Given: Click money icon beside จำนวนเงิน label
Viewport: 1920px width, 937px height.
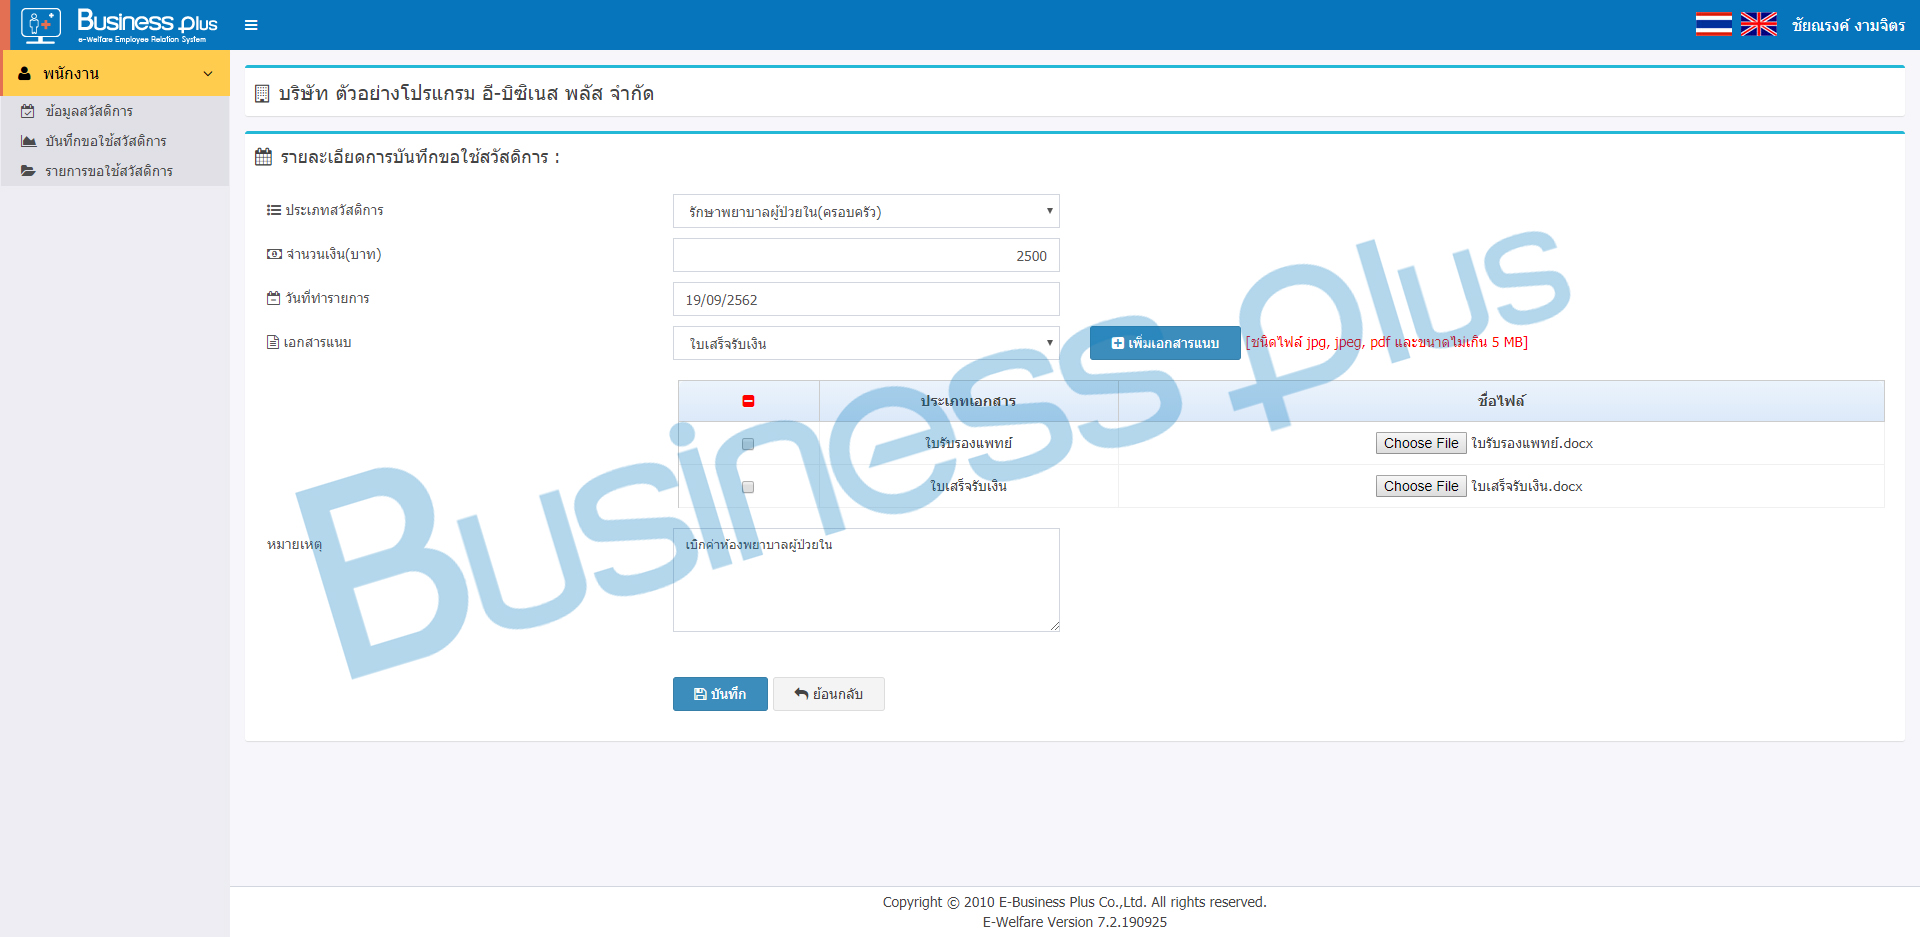Looking at the screenshot, I should tap(274, 254).
